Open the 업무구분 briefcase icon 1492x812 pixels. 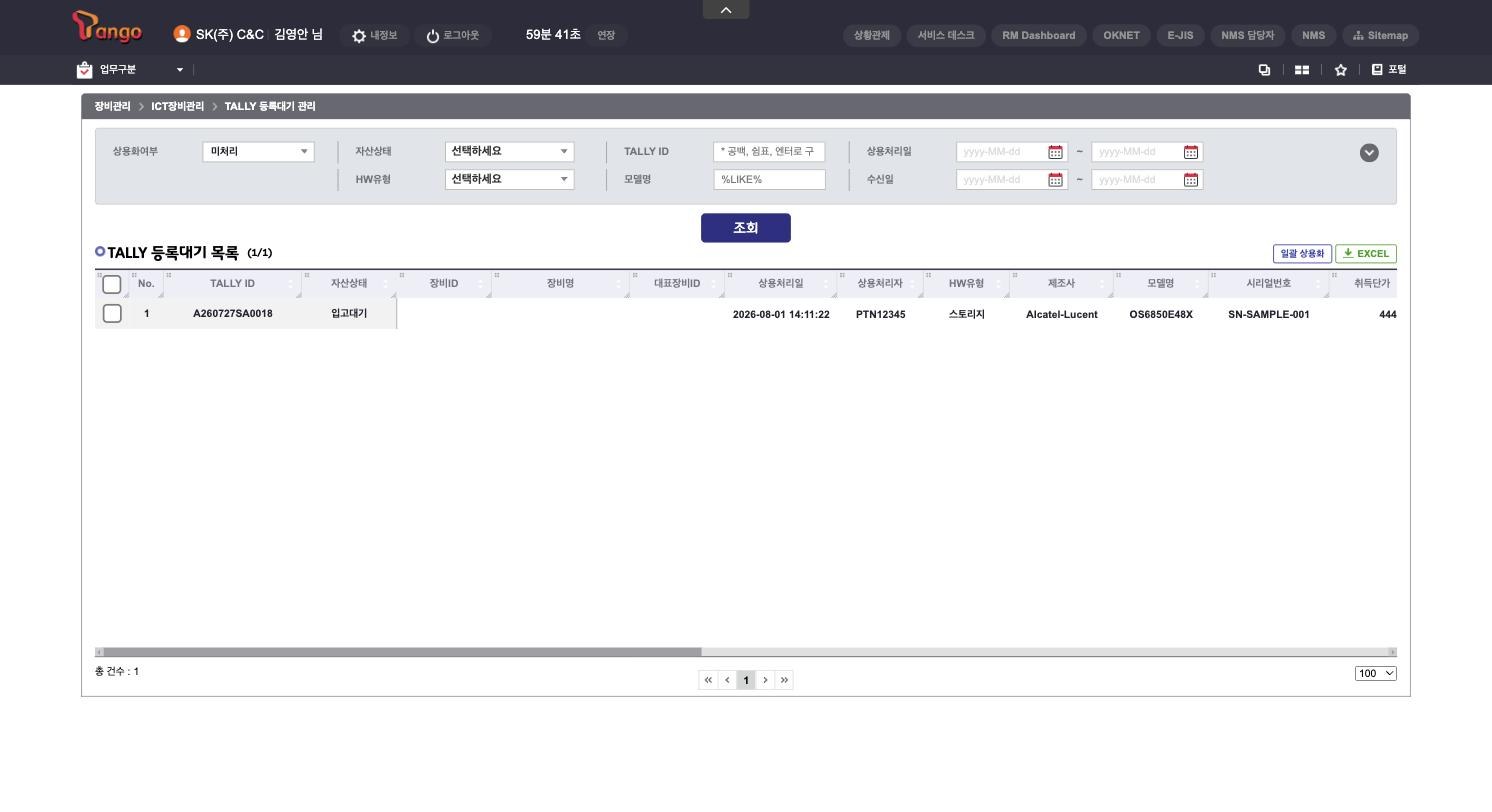coord(84,70)
